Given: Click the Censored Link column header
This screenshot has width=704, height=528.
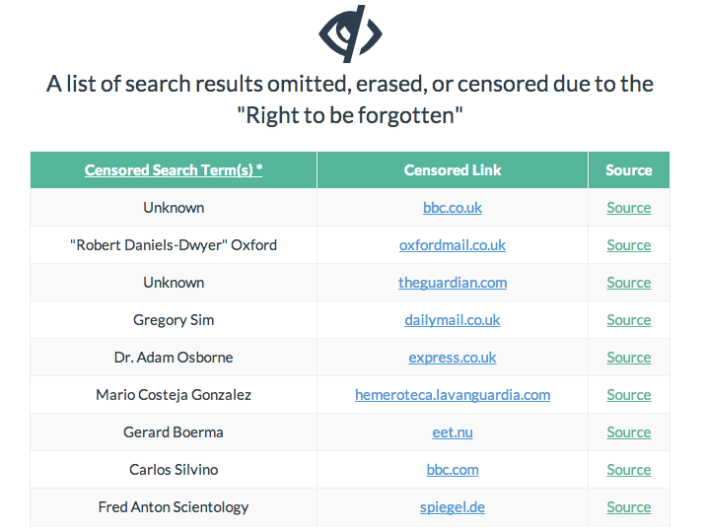Looking at the screenshot, I should (x=452, y=170).
